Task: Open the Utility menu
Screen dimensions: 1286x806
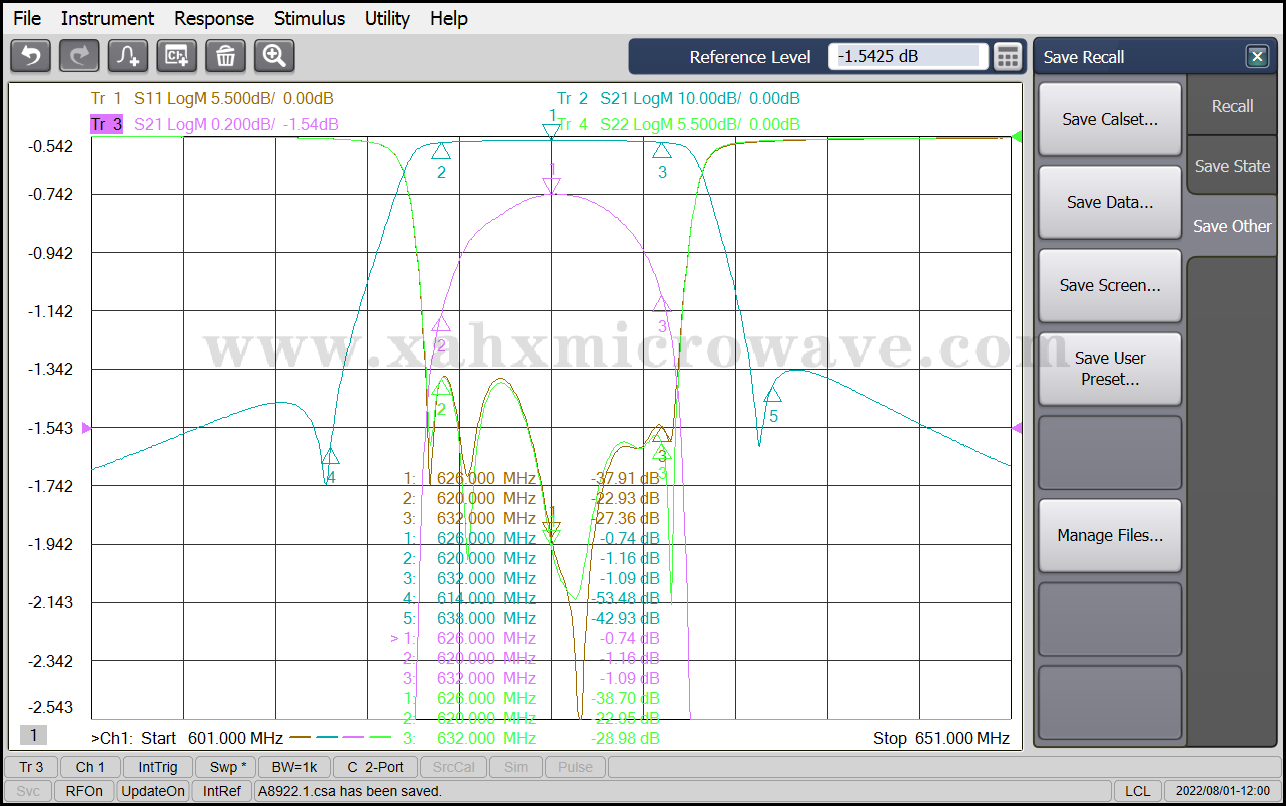Action: point(387,18)
